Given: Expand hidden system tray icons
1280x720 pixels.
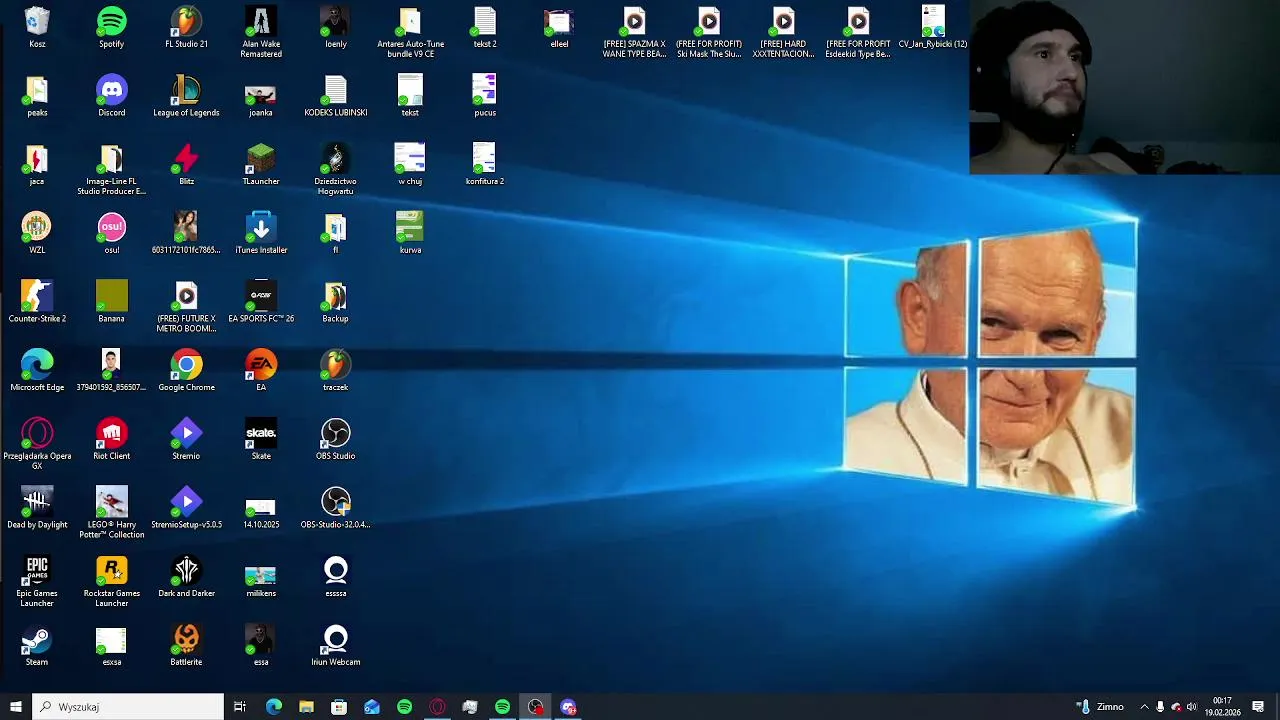Looking at the screenshot, I should point(1144,707).
